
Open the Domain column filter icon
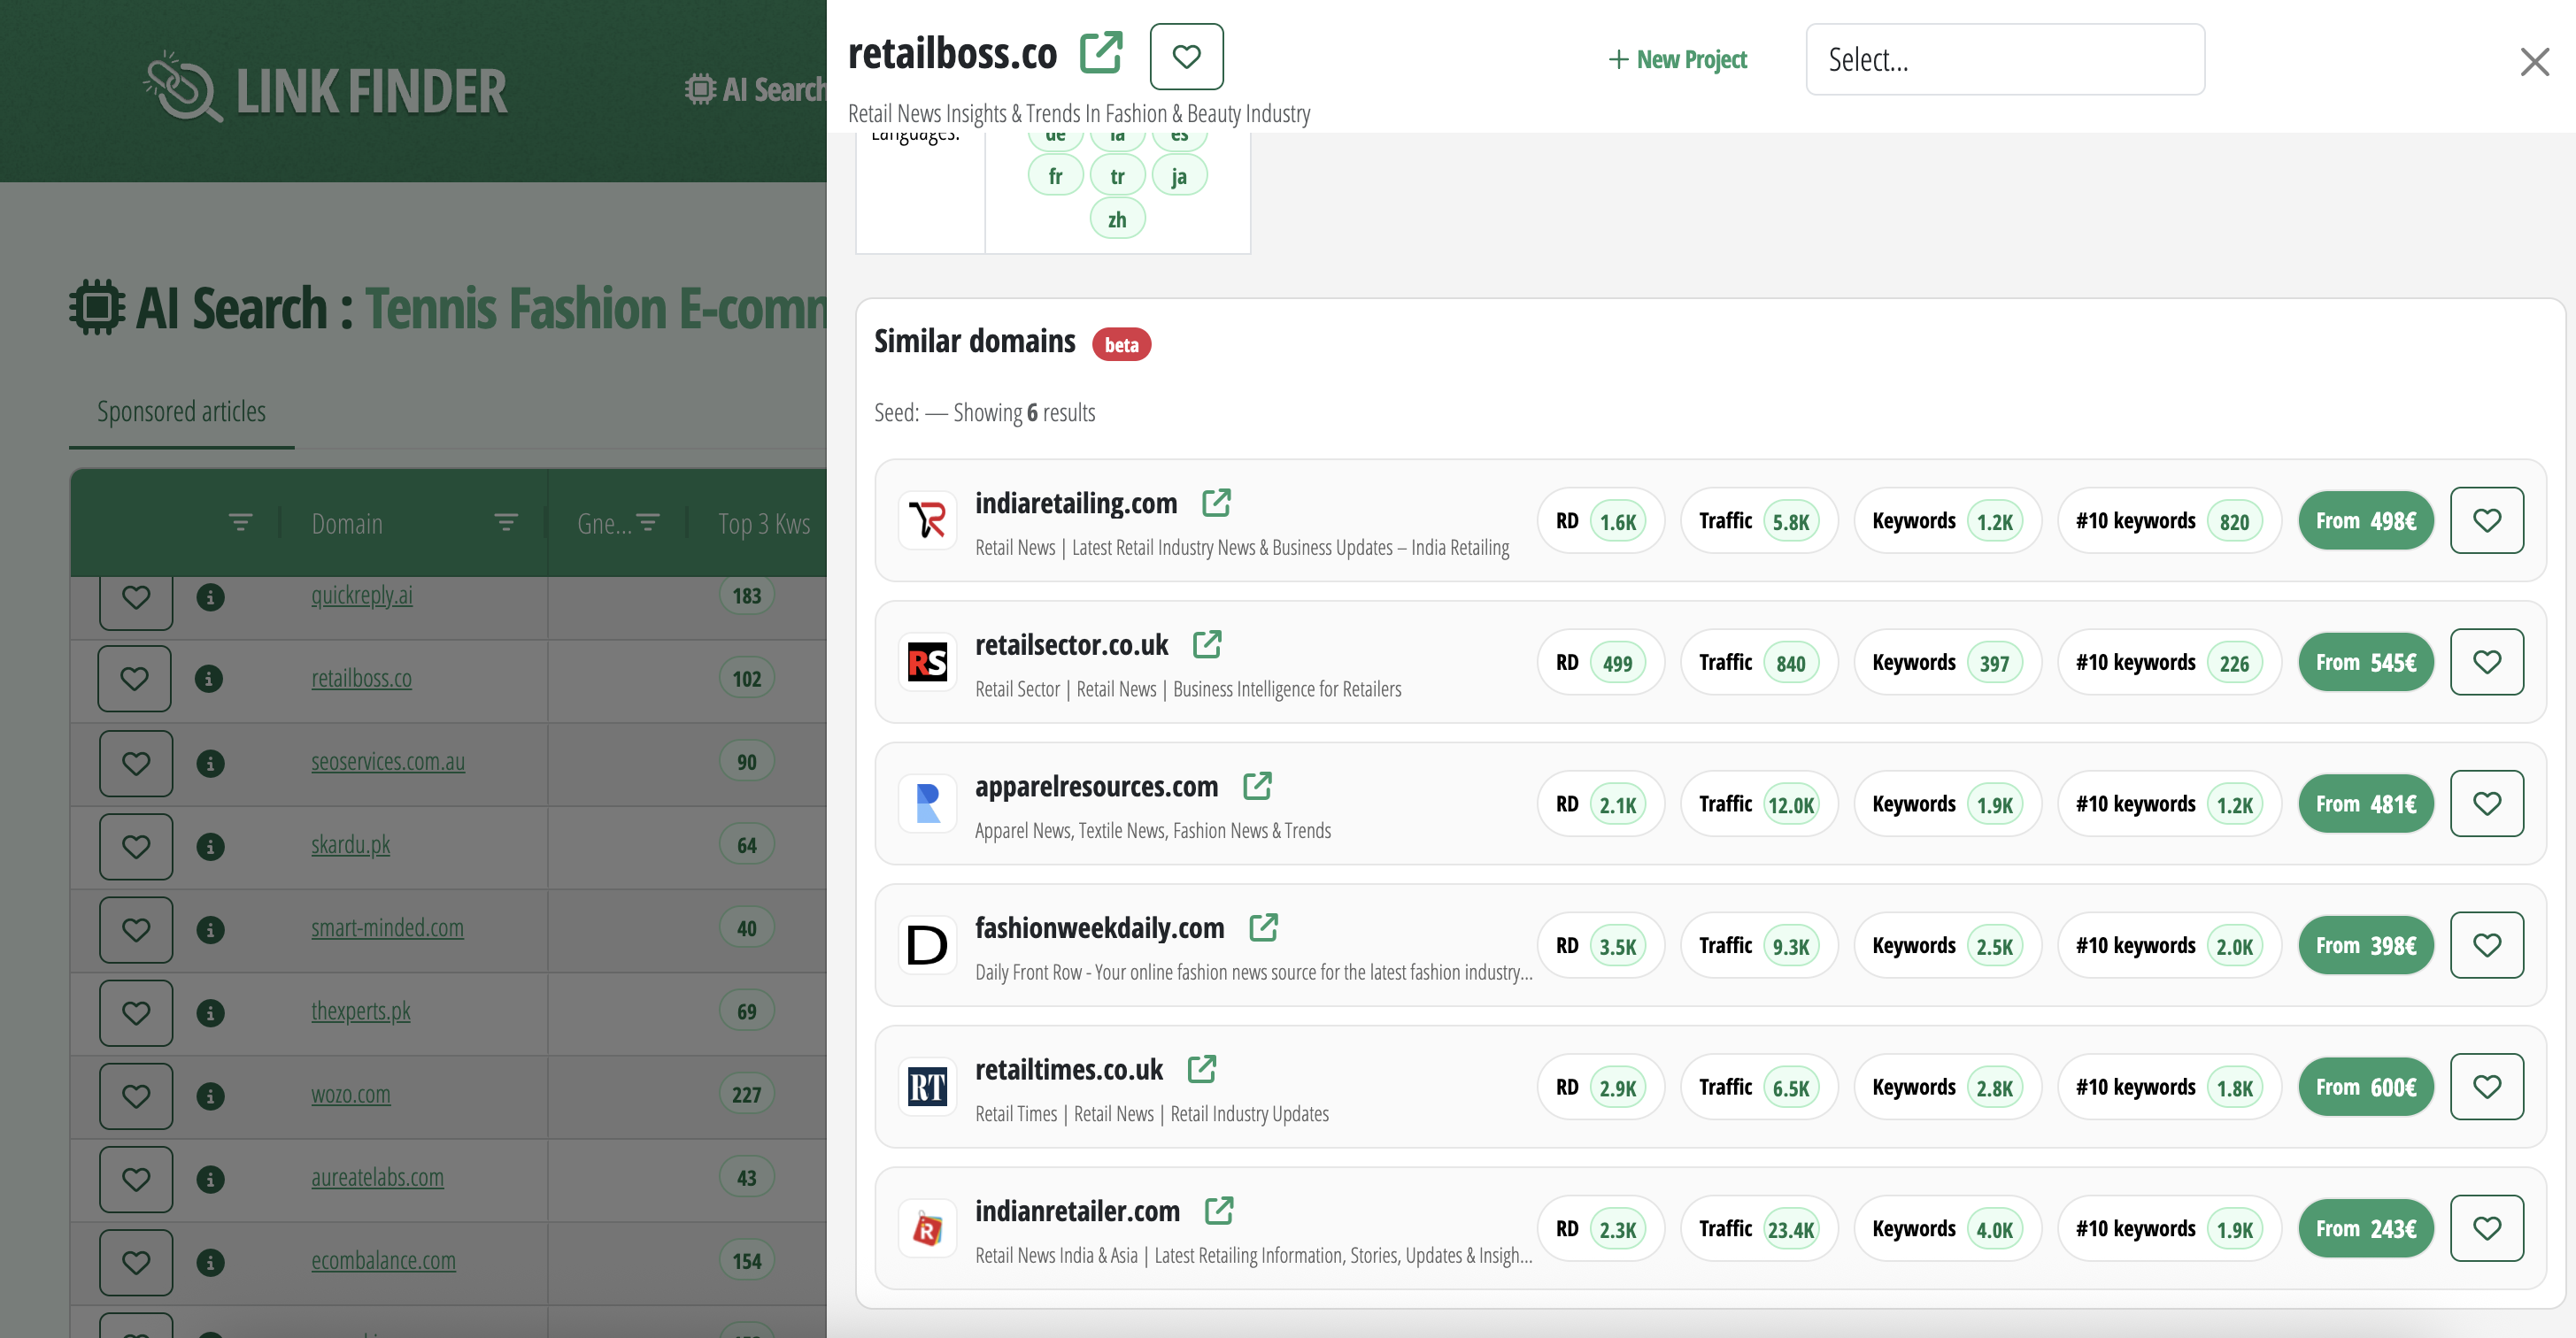tap(506, 522)
